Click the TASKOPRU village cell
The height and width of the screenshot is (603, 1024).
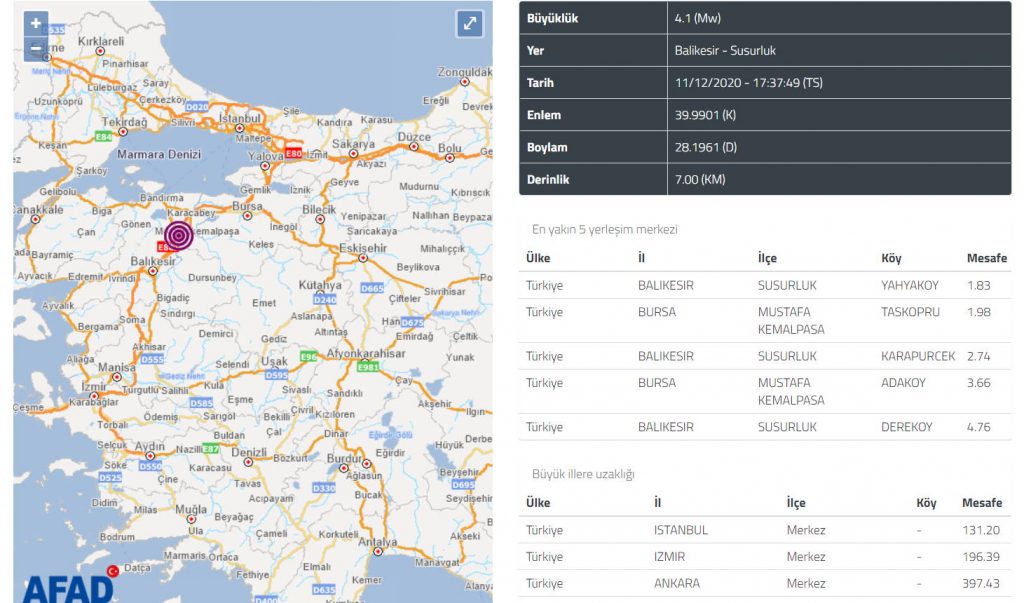tap(910, 312)
